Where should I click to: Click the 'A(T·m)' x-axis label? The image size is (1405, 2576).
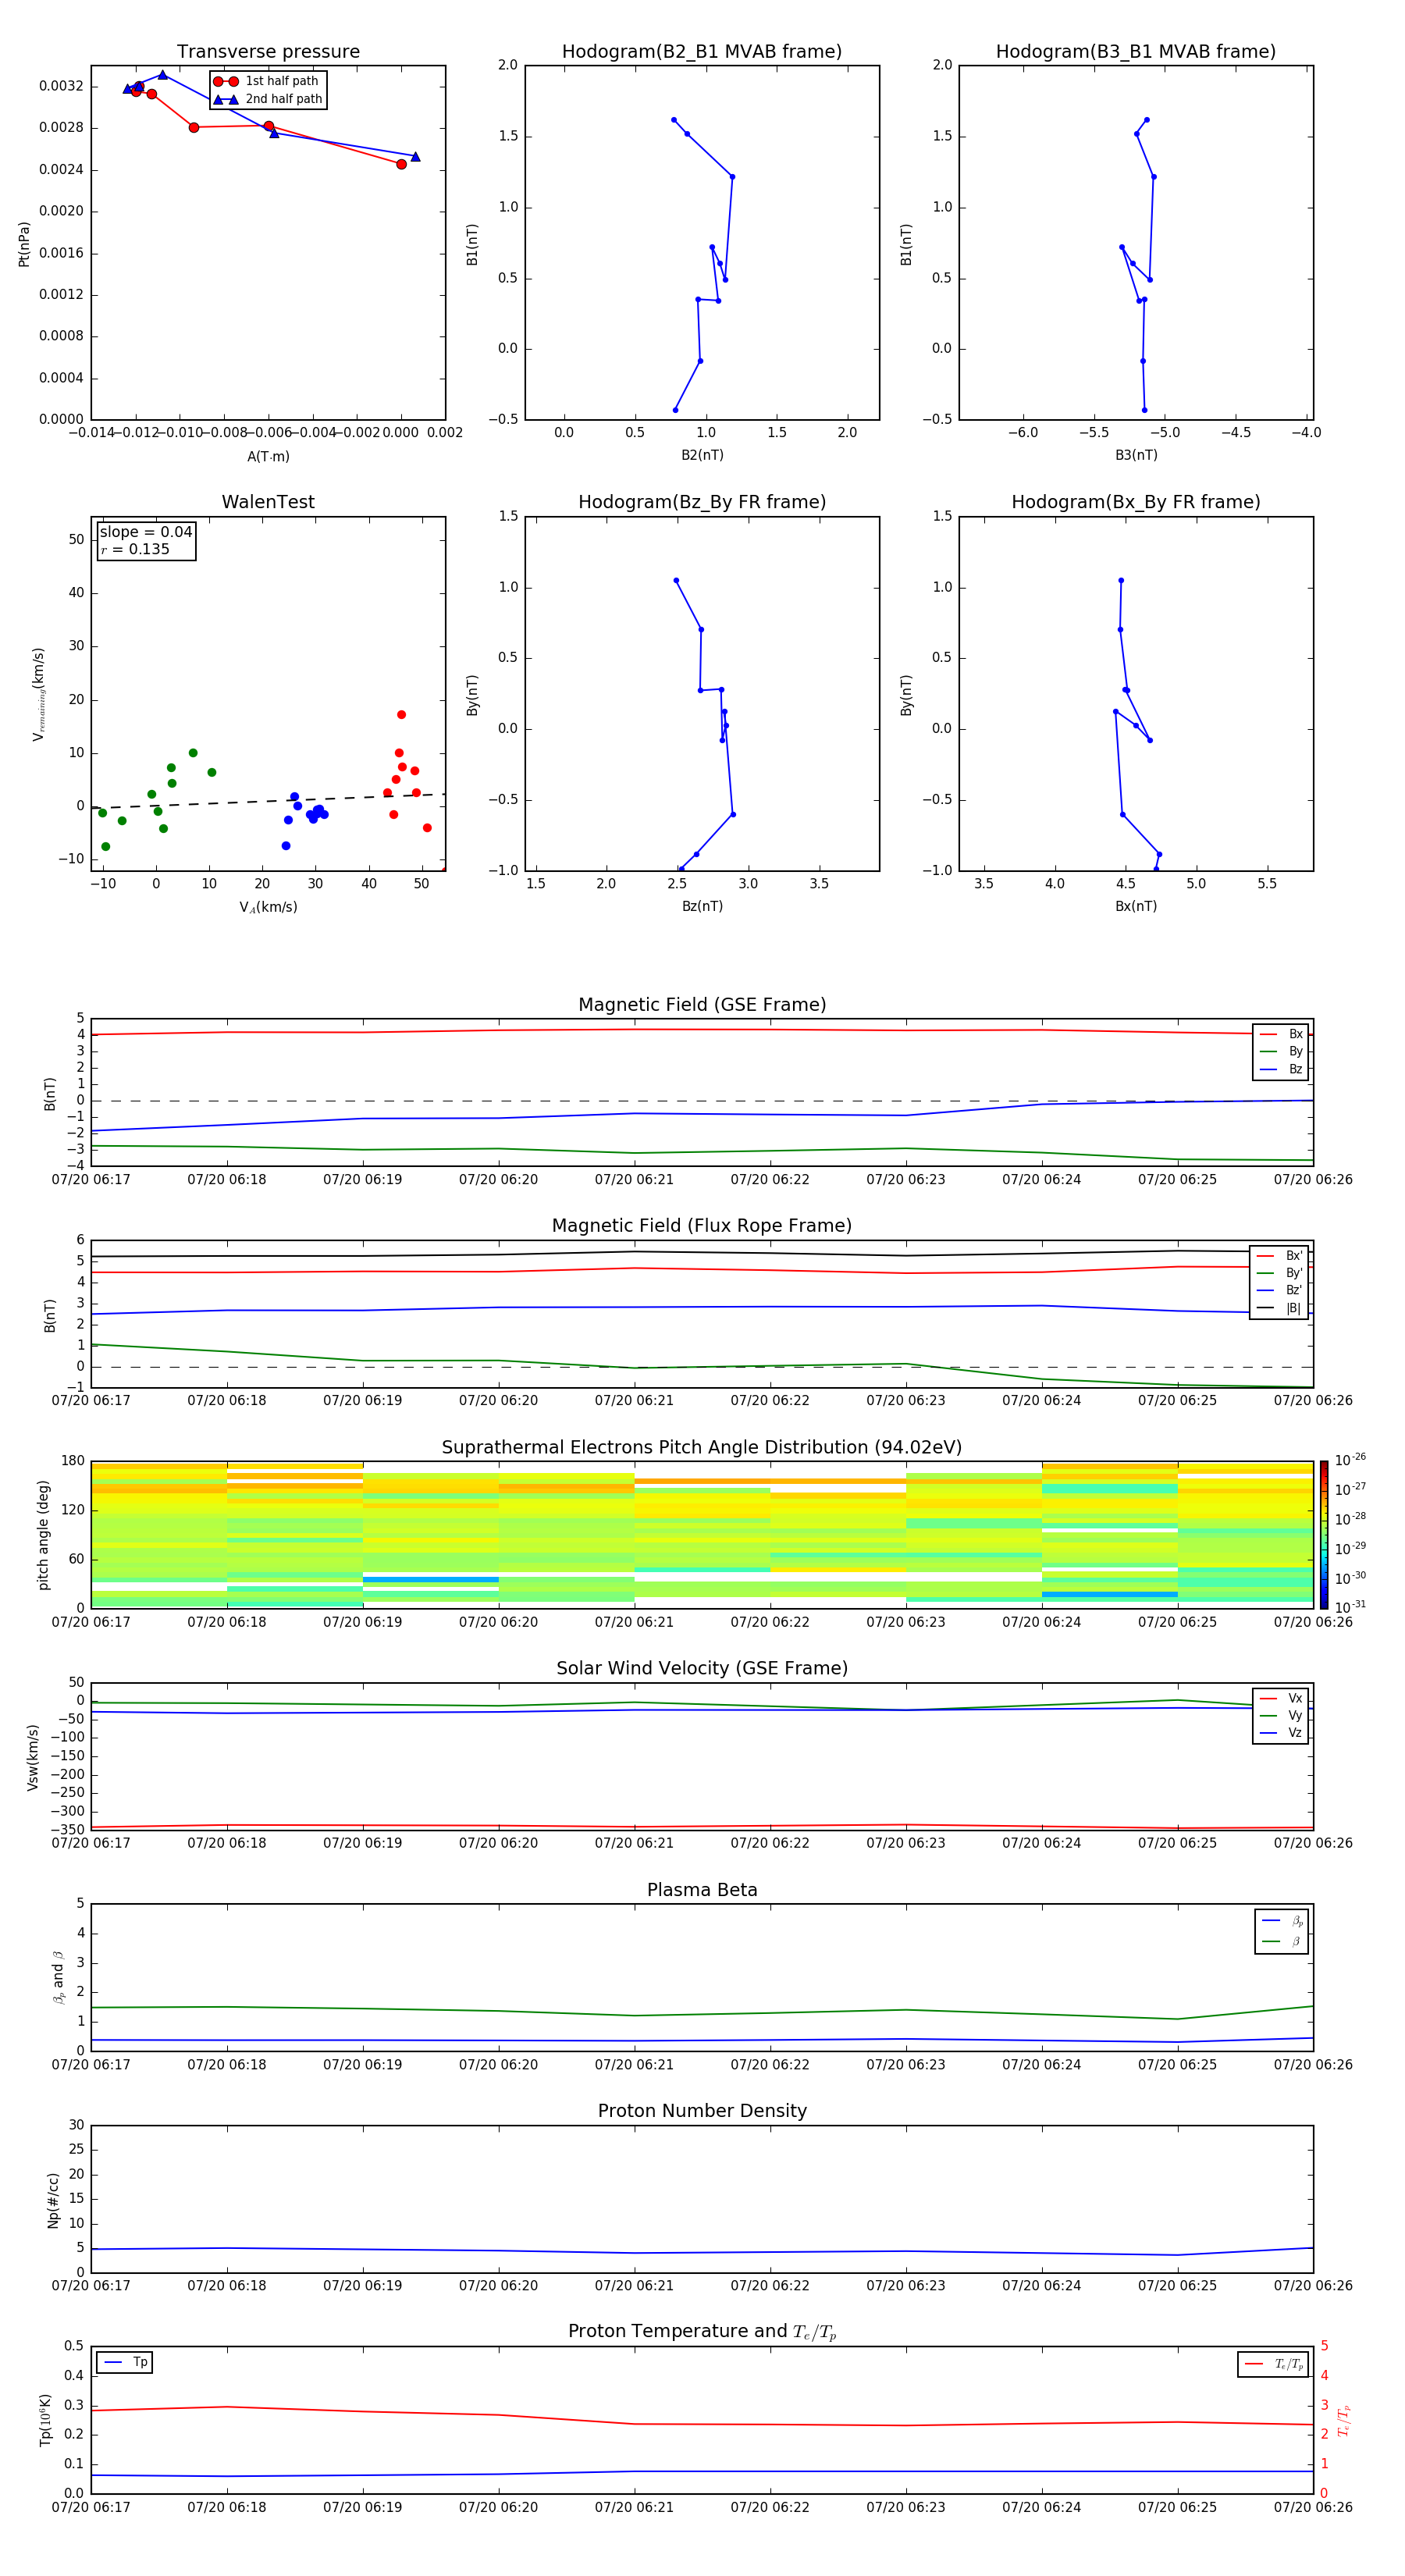268,456
